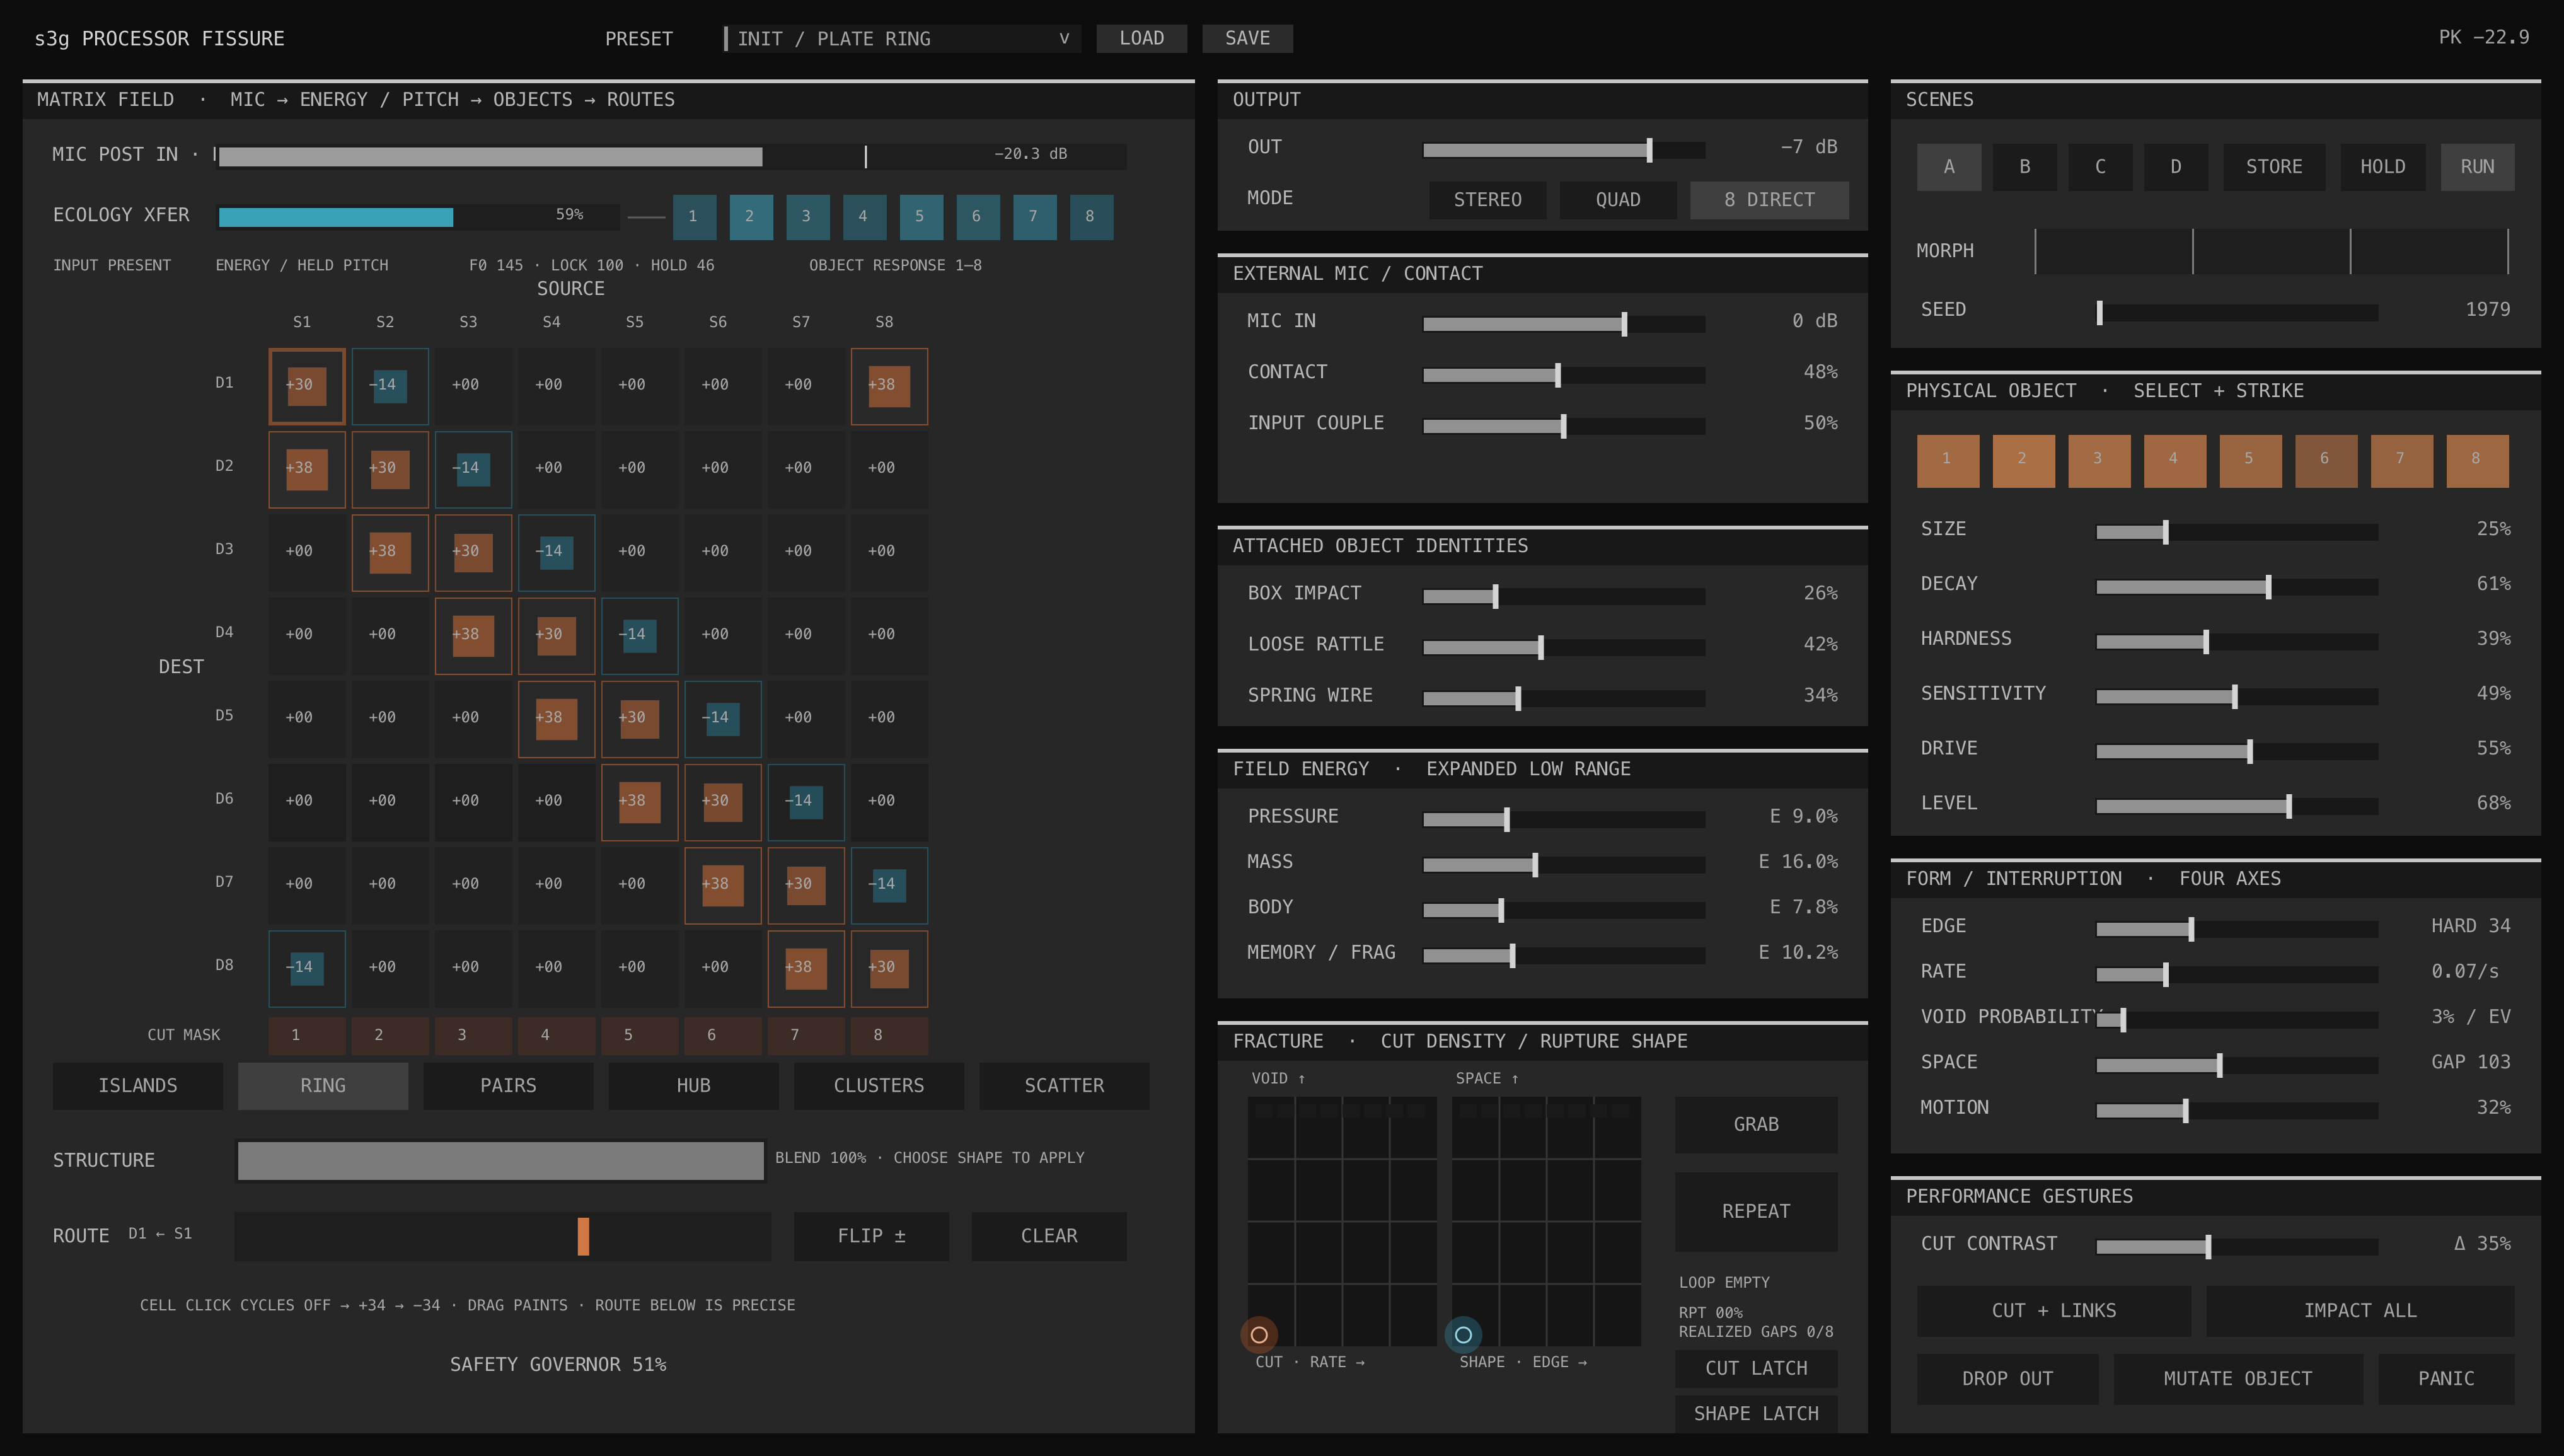Click the CLEAR route button
Image resolution: width=2564 pixels, height=1456 pixels.
(x=1049, y=1237)
